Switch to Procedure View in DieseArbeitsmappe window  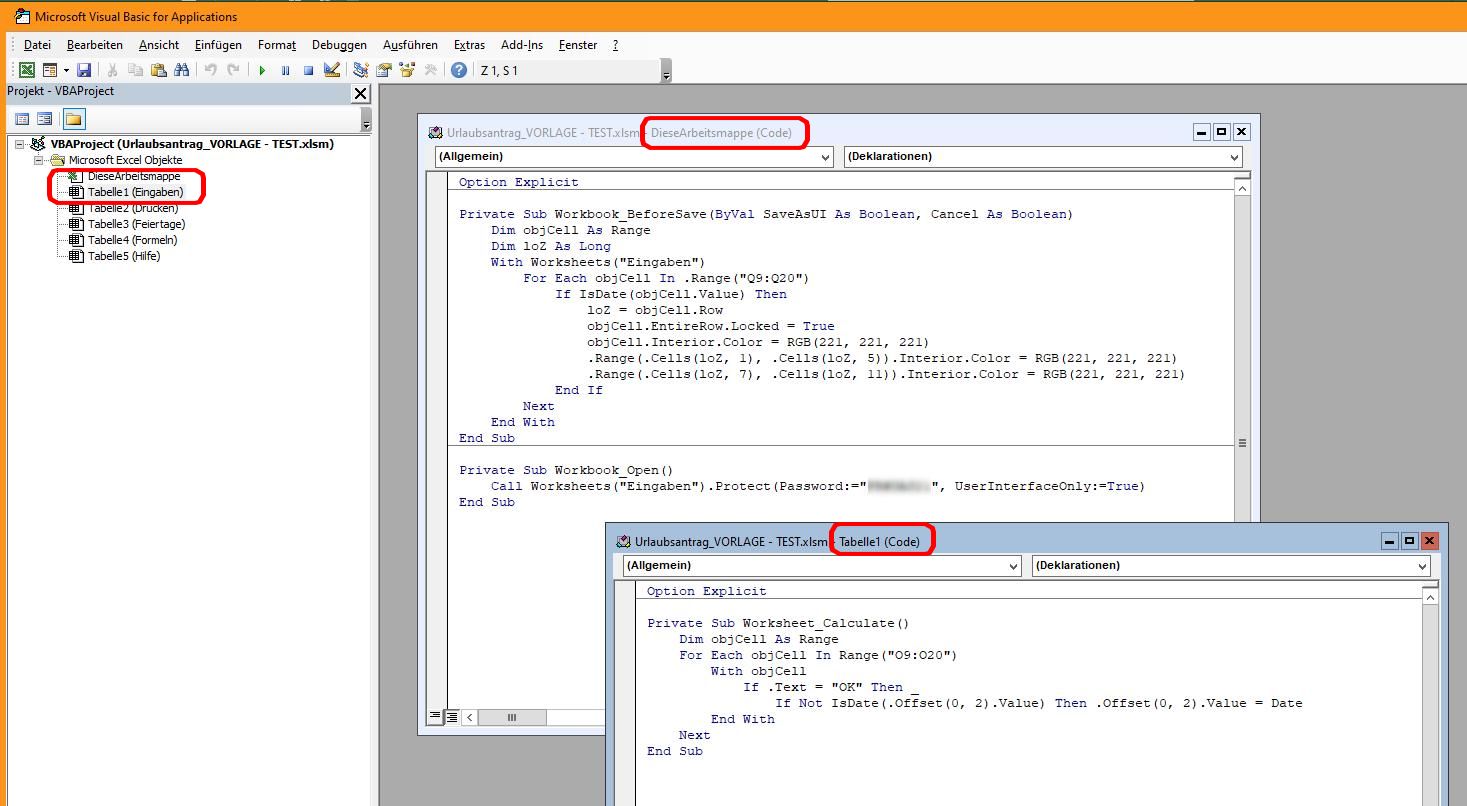(x=436, y=716)
